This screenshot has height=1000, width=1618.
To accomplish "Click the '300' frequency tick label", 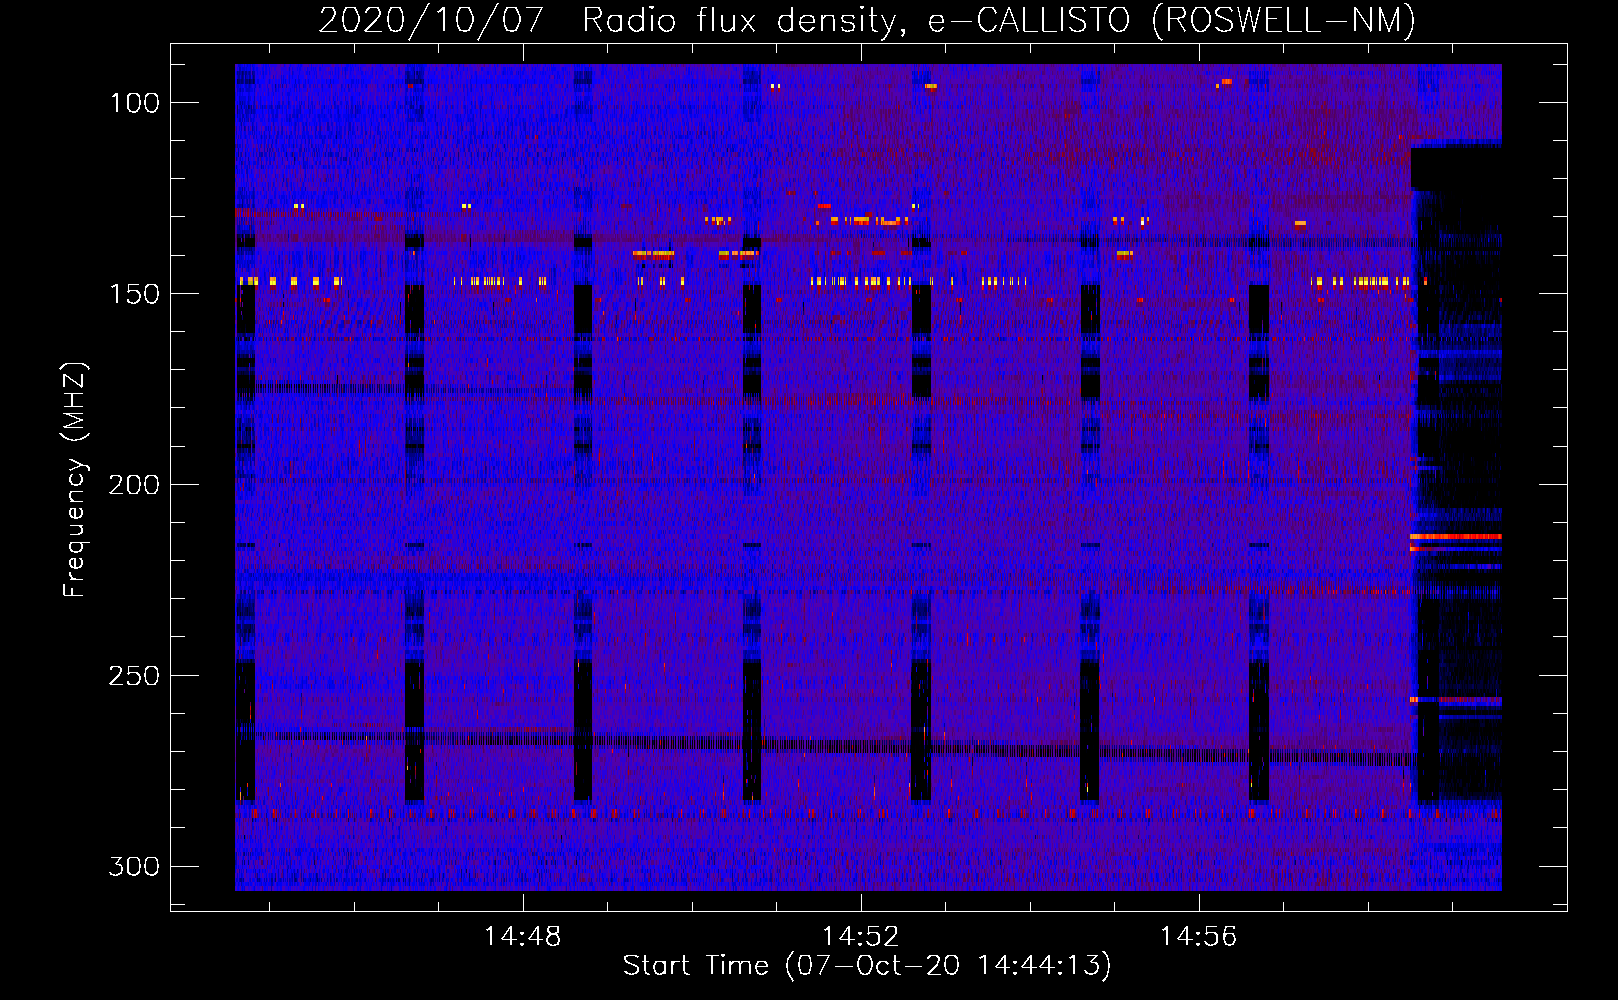I will point(134,866).
